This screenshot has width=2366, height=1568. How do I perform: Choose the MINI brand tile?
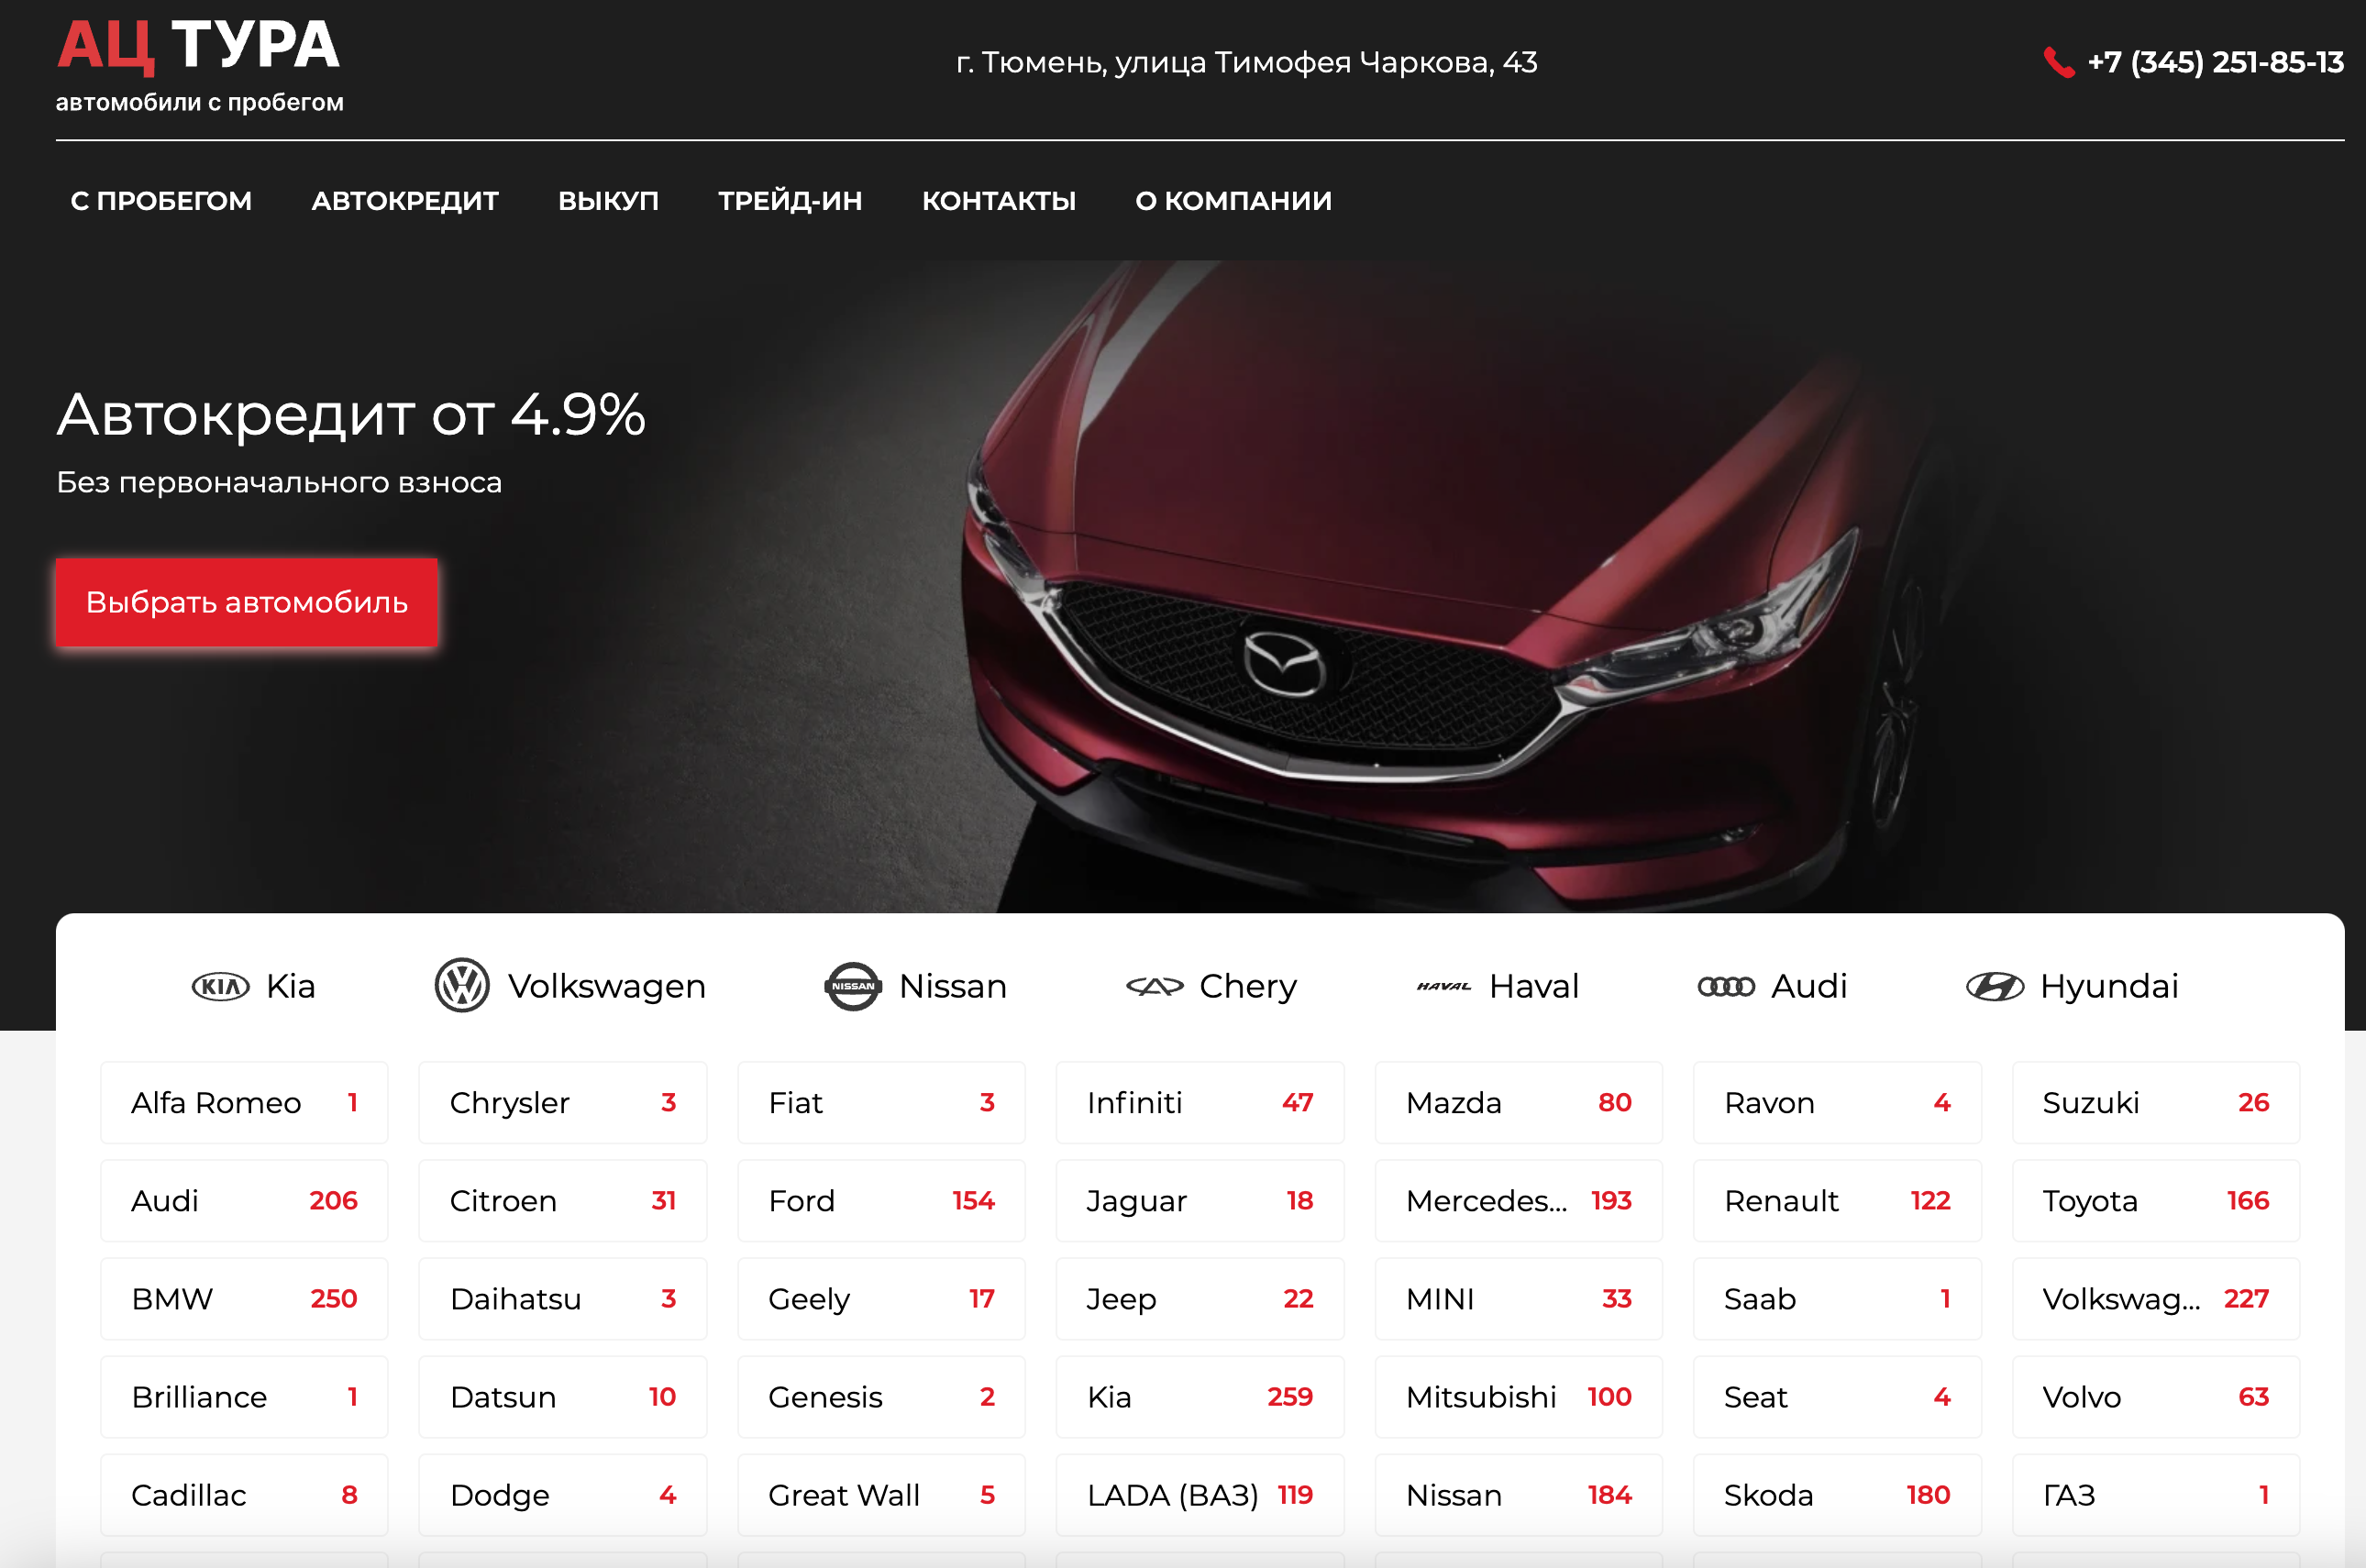1519,1298
